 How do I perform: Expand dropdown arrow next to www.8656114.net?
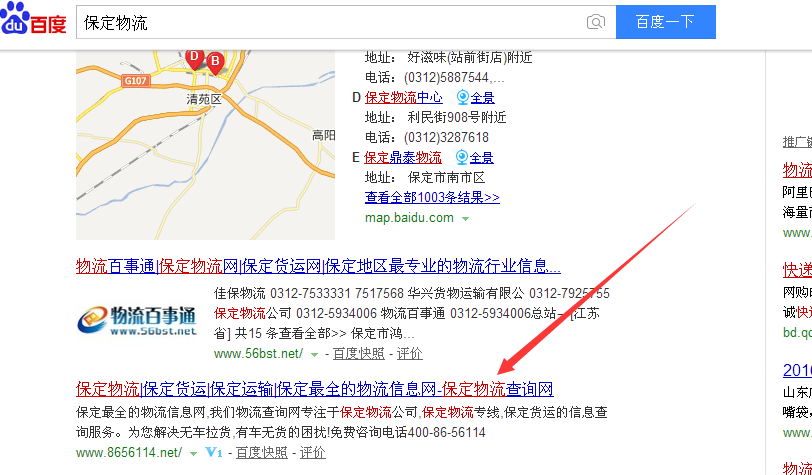pyautogui.click(x=193, y=454)
